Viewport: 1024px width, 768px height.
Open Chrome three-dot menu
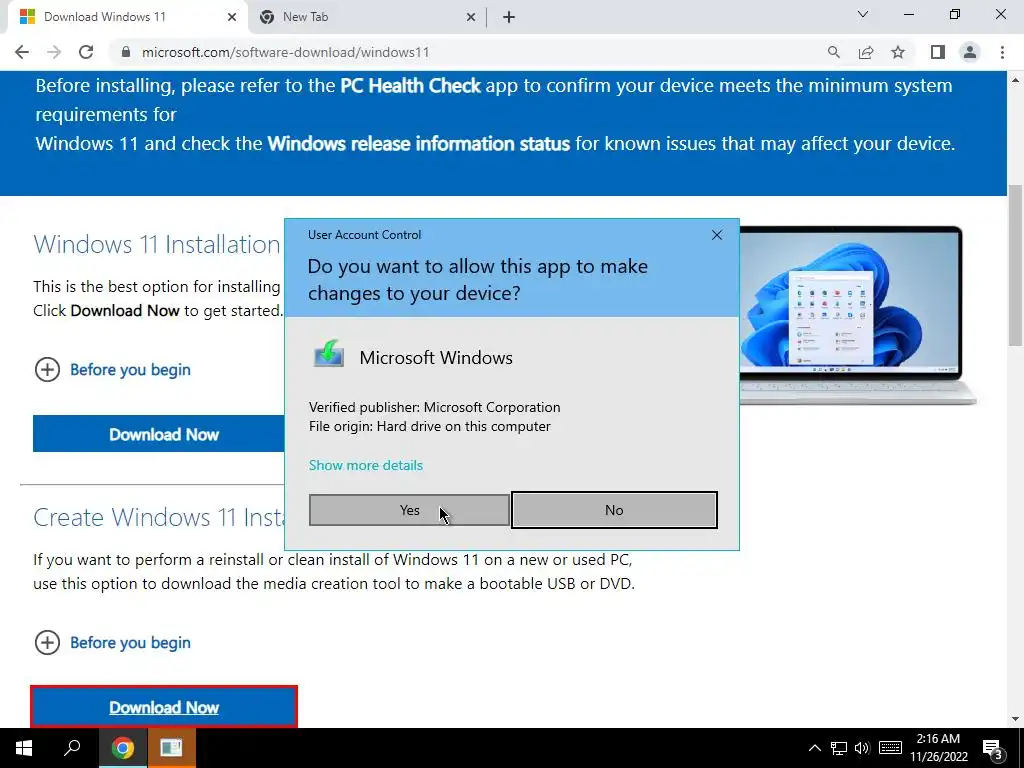(x=1002, y=52)
